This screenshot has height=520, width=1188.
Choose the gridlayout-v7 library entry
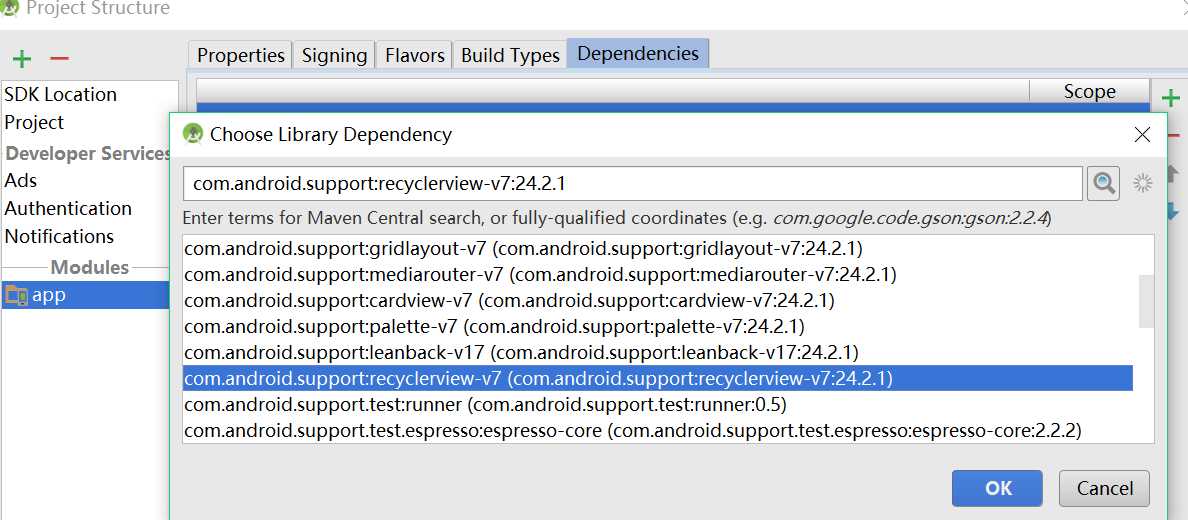pos(523,248)
